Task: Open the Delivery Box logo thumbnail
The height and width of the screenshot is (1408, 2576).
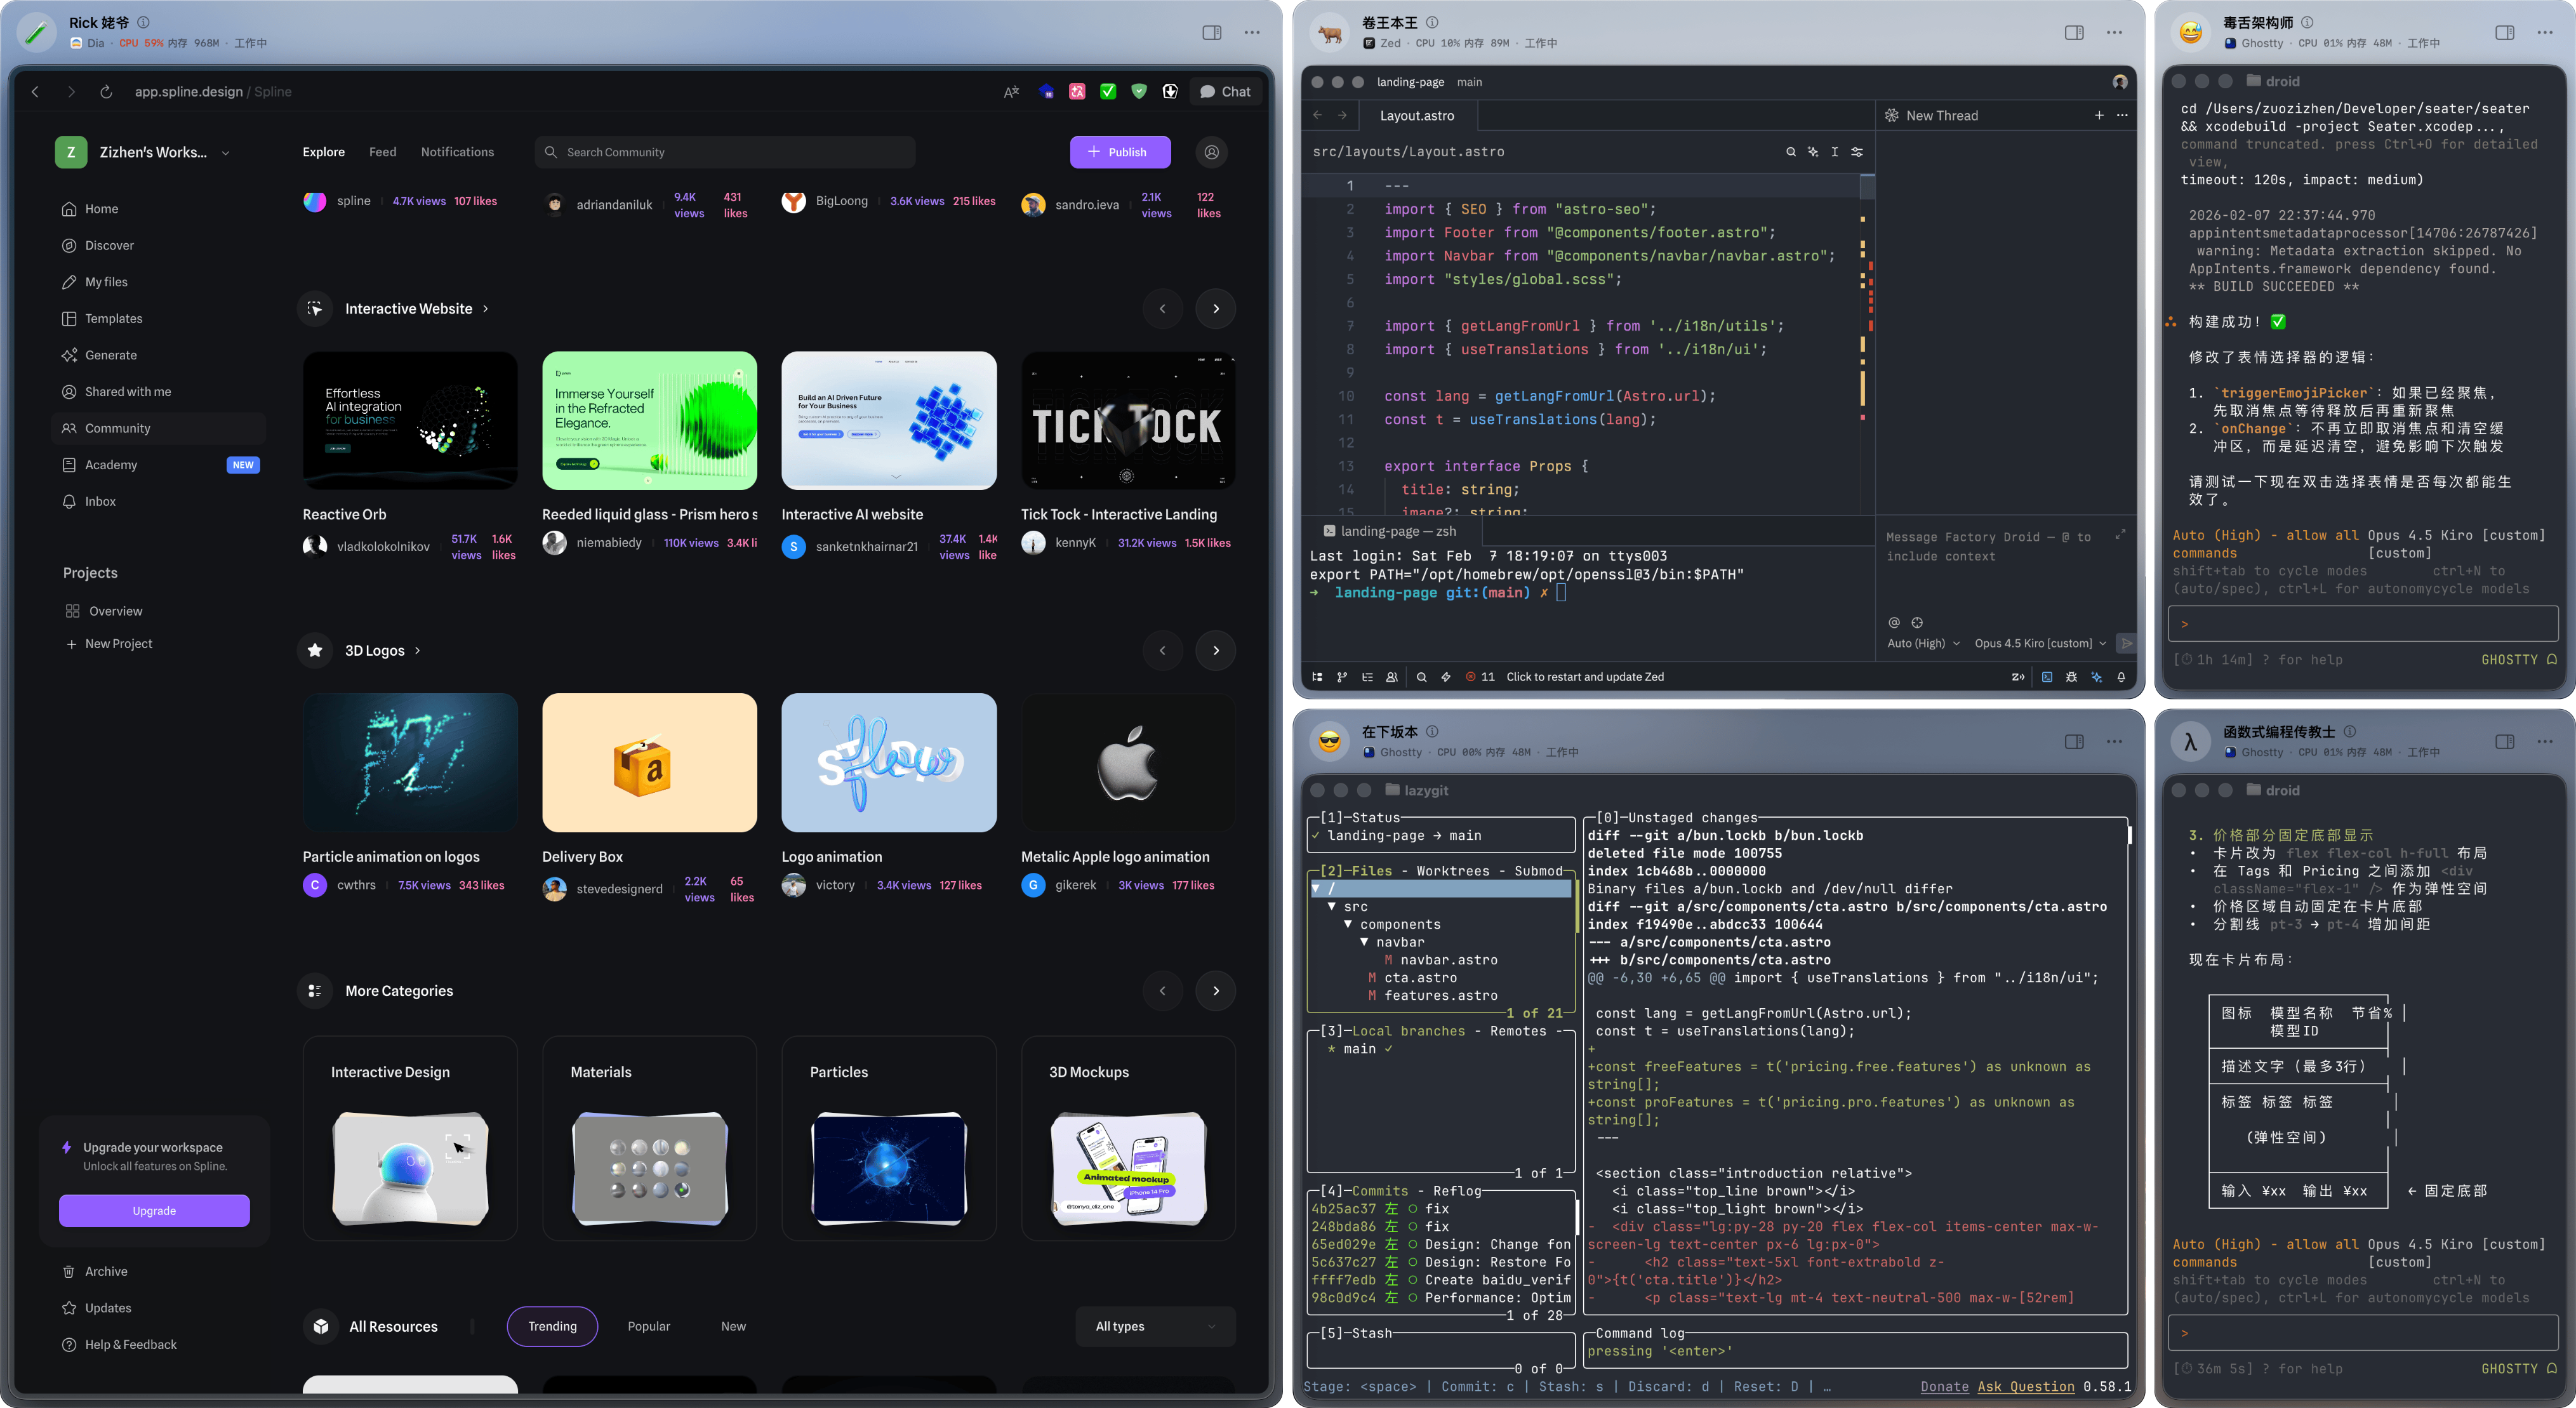Action: [x=649, y=762]
